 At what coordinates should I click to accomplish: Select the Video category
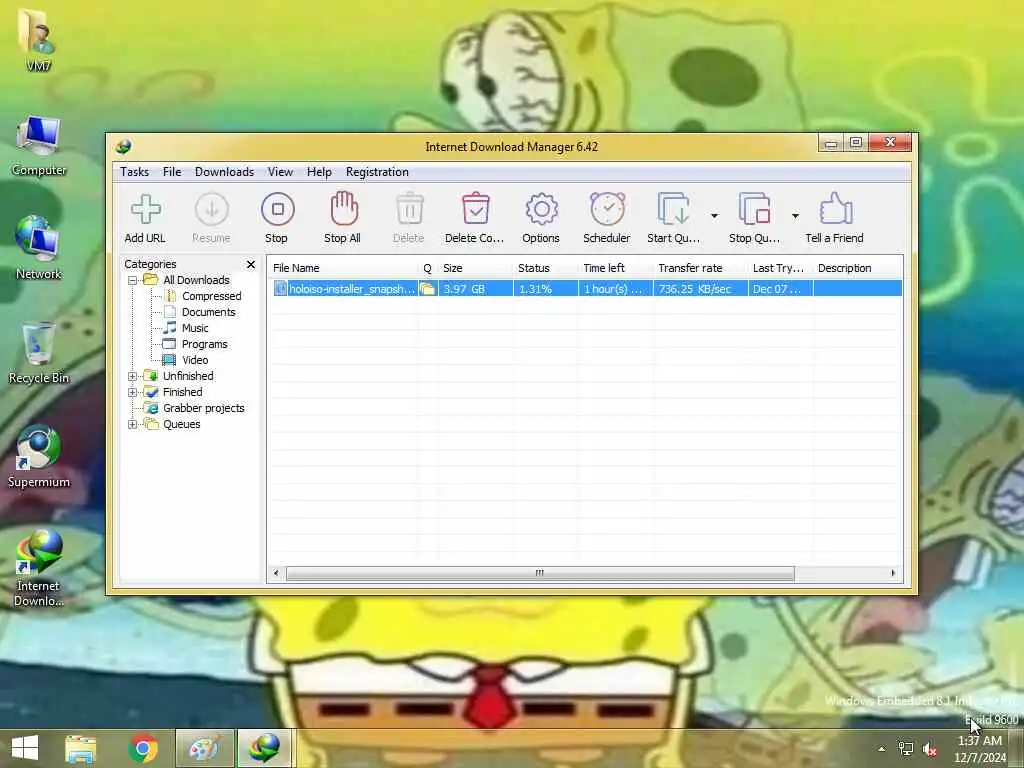coord(195,360)
